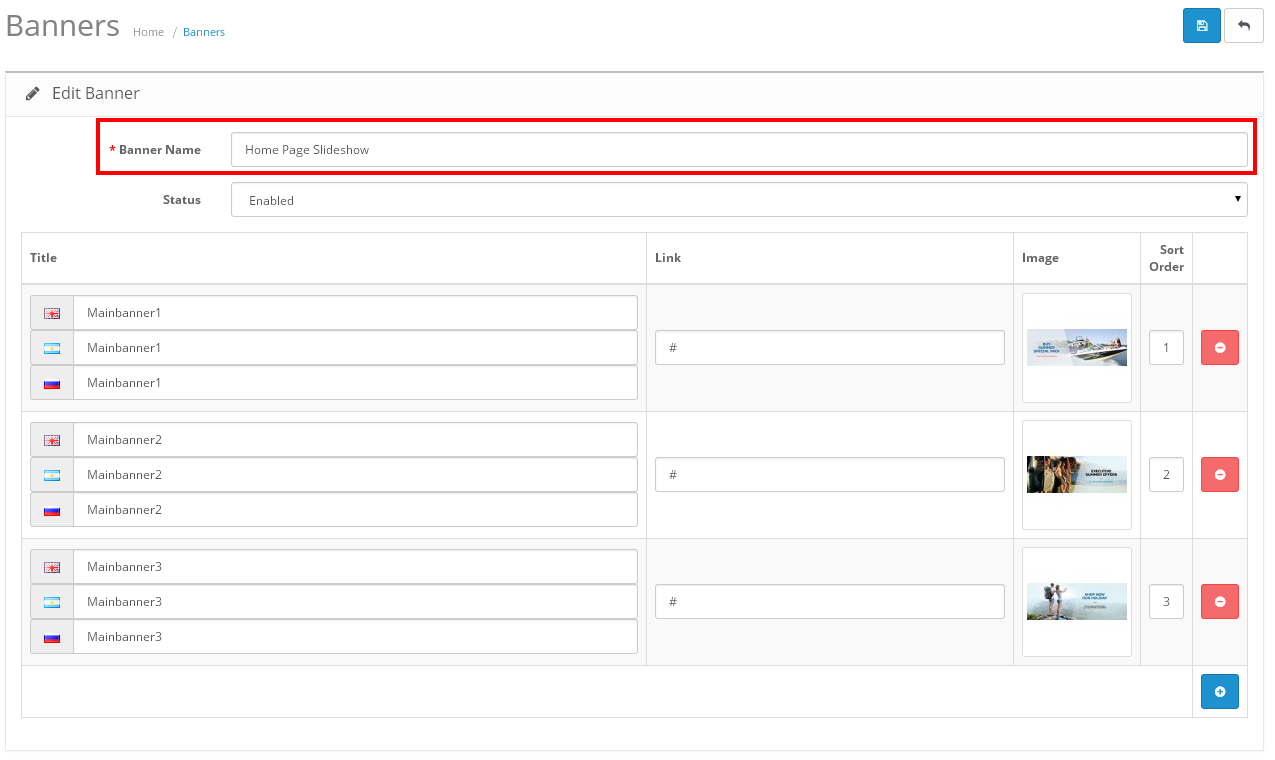
Task: Click the blue save floppy disk icon
Action: click(1201, 26)
